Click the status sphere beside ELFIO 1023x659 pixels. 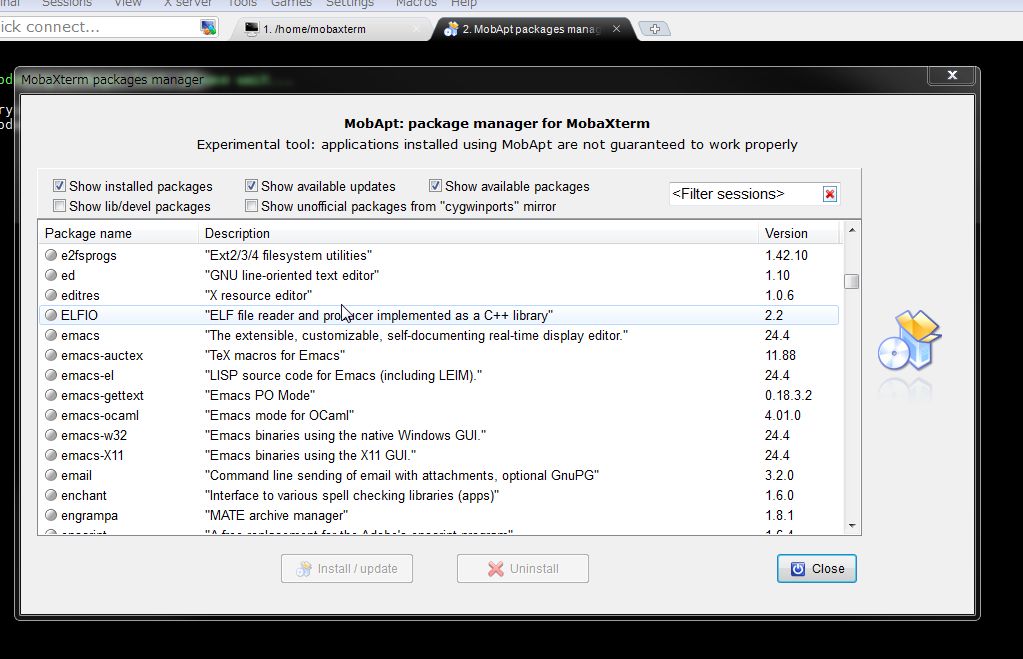tap(50, 315)
